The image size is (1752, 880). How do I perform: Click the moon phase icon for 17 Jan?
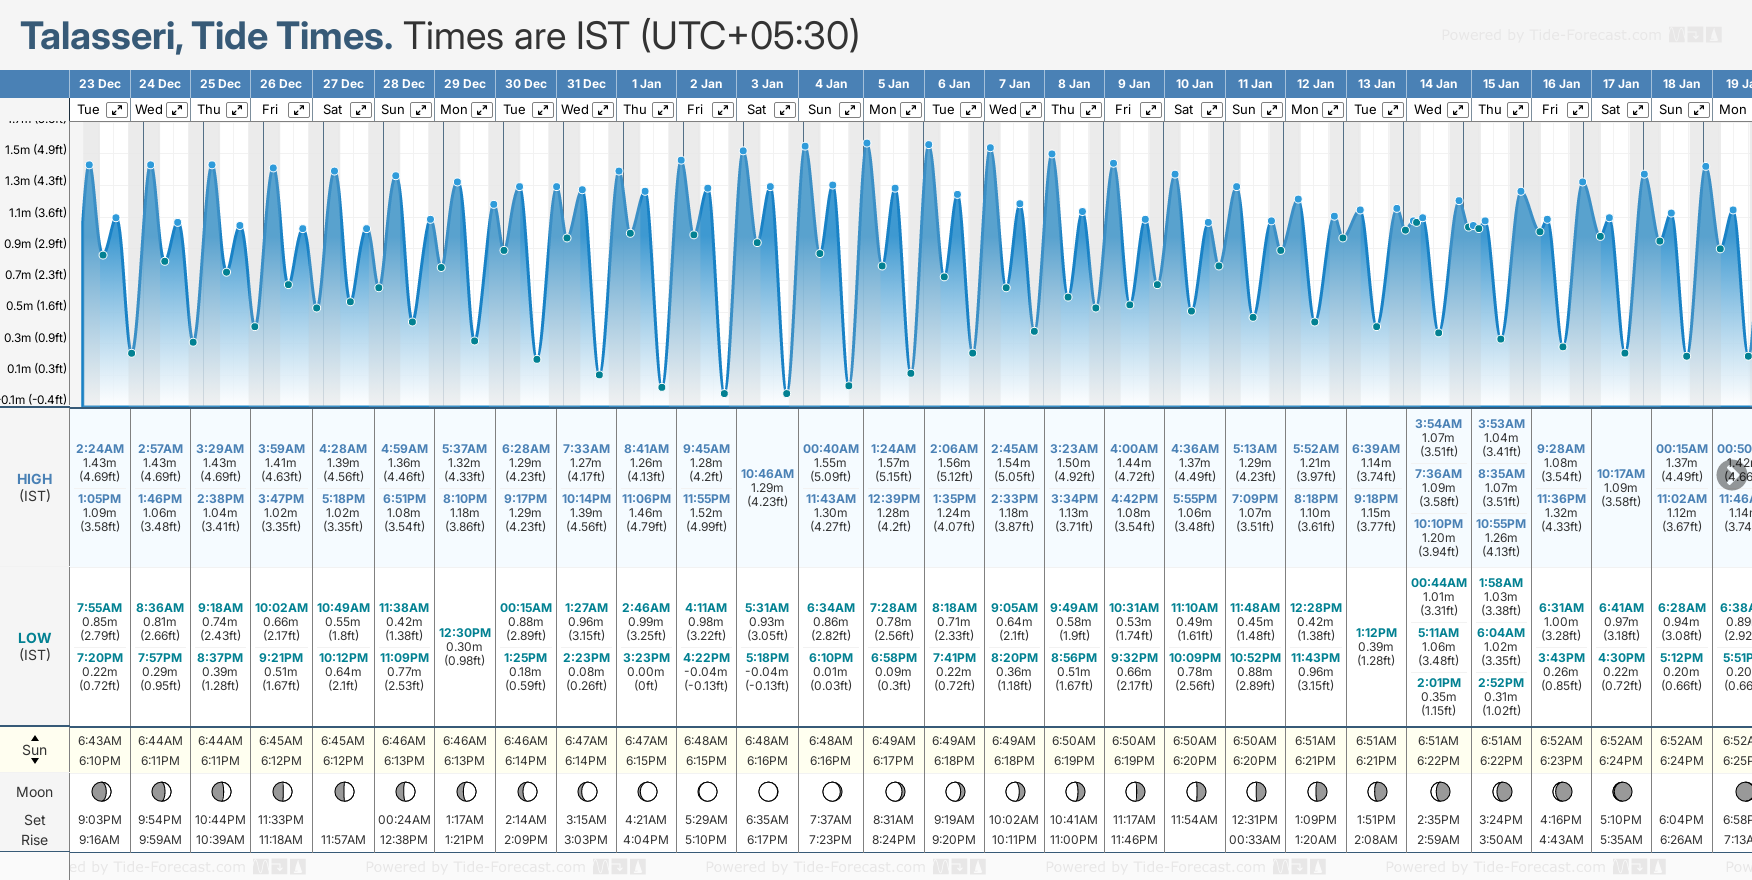click(1622, 792)
